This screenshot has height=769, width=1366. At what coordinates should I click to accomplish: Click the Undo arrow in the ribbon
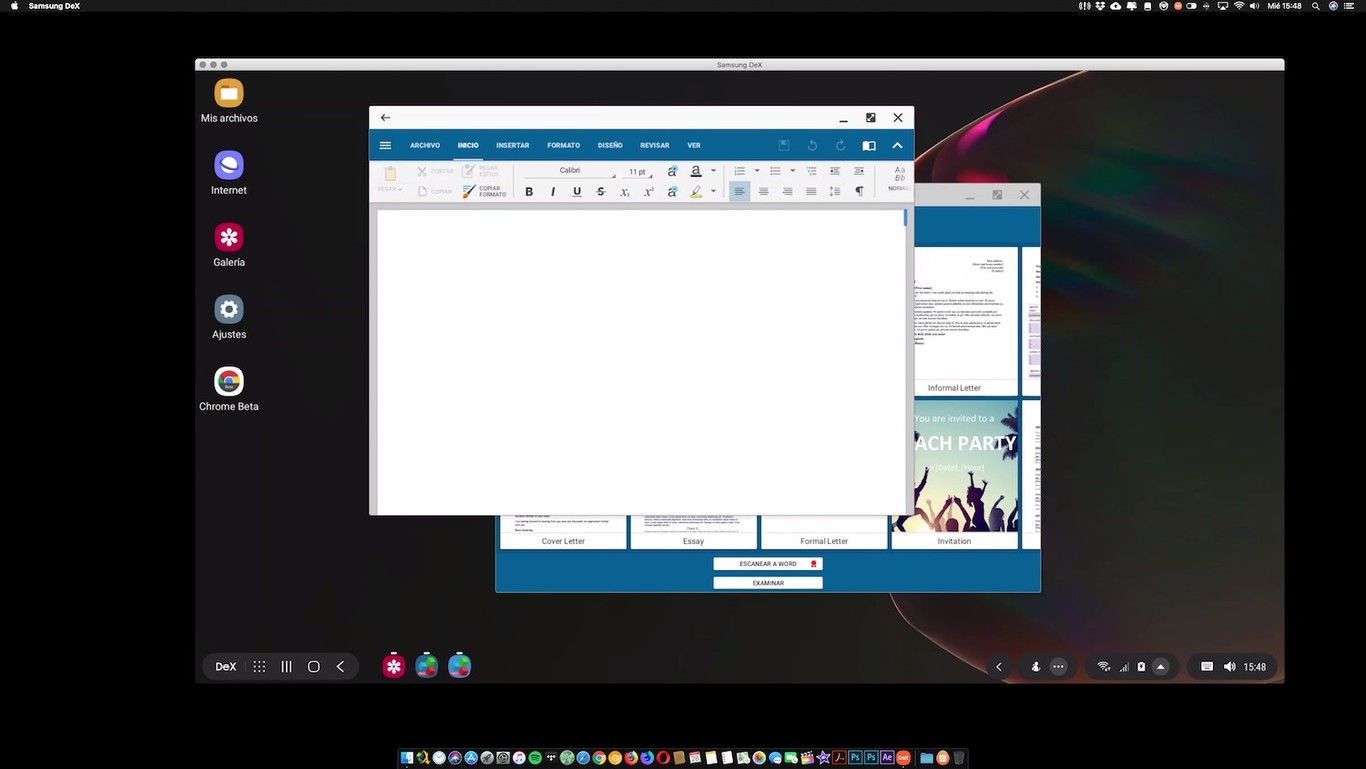click(812, 145)
